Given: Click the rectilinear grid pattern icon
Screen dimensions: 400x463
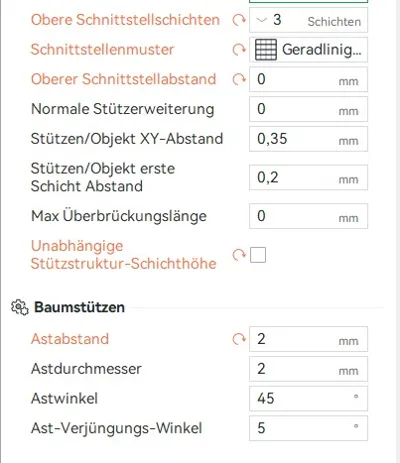Looking at the screenshot, I should (x=266, y=50).
